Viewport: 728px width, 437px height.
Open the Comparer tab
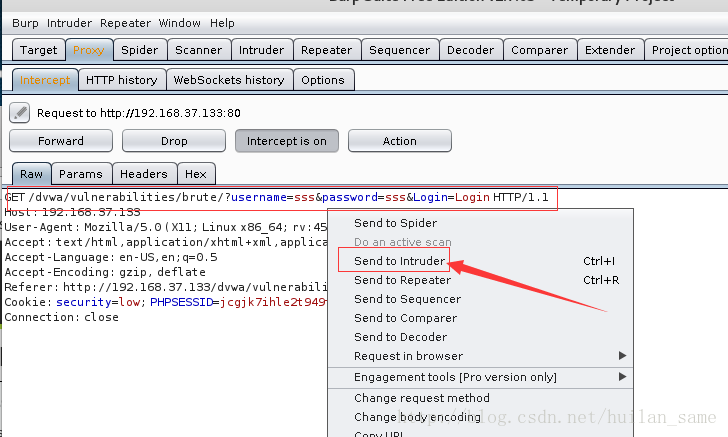coord(540,50)
